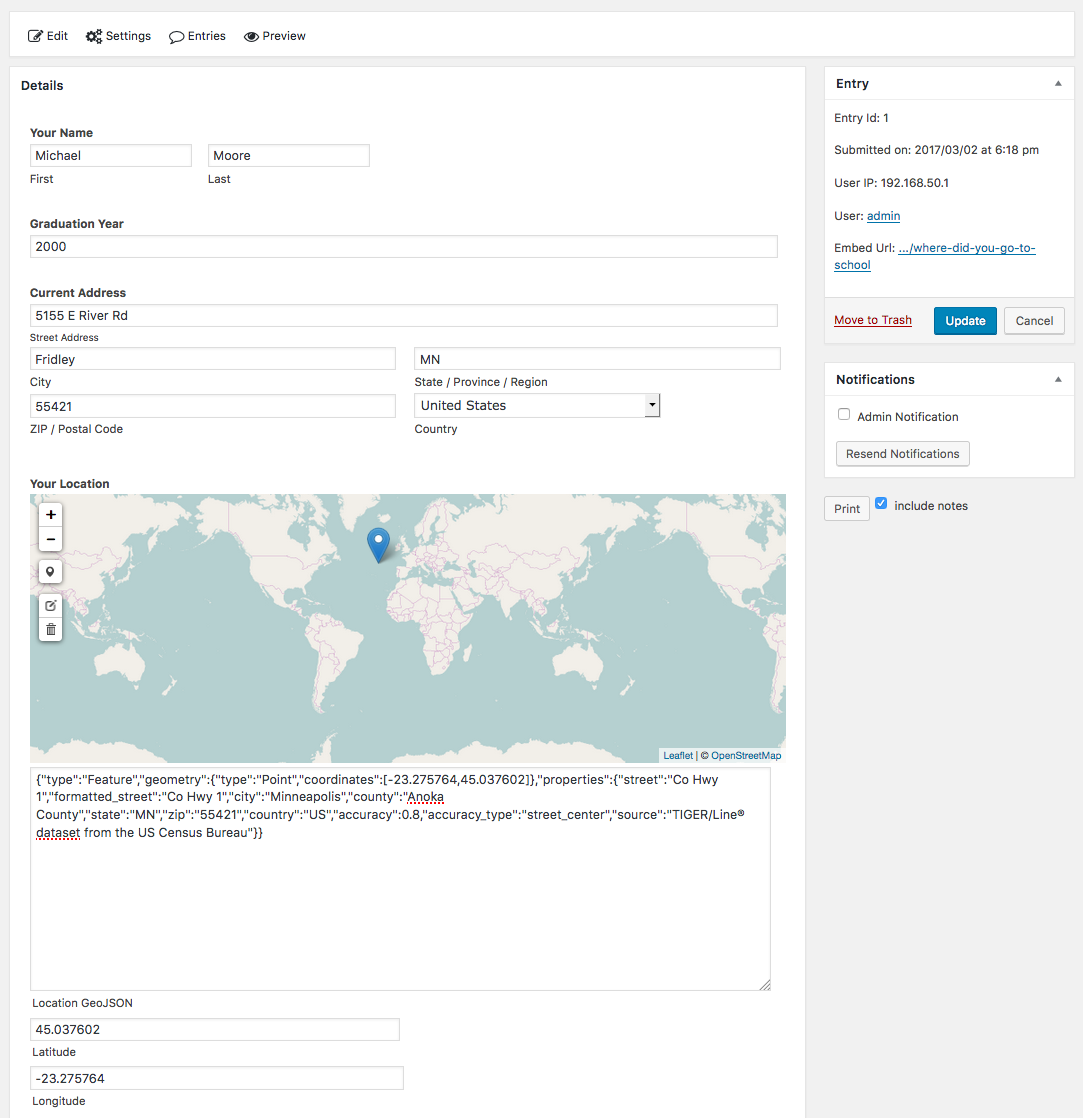Open the Settings menu item
This screenshot has width=1083, height=1118.
[118, 36]
